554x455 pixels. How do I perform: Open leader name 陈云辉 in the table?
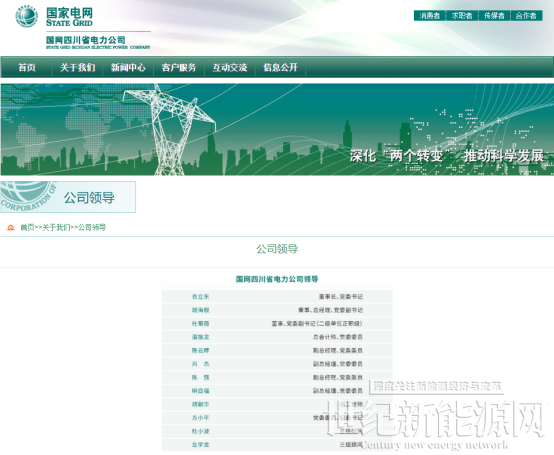pos(200,350)
